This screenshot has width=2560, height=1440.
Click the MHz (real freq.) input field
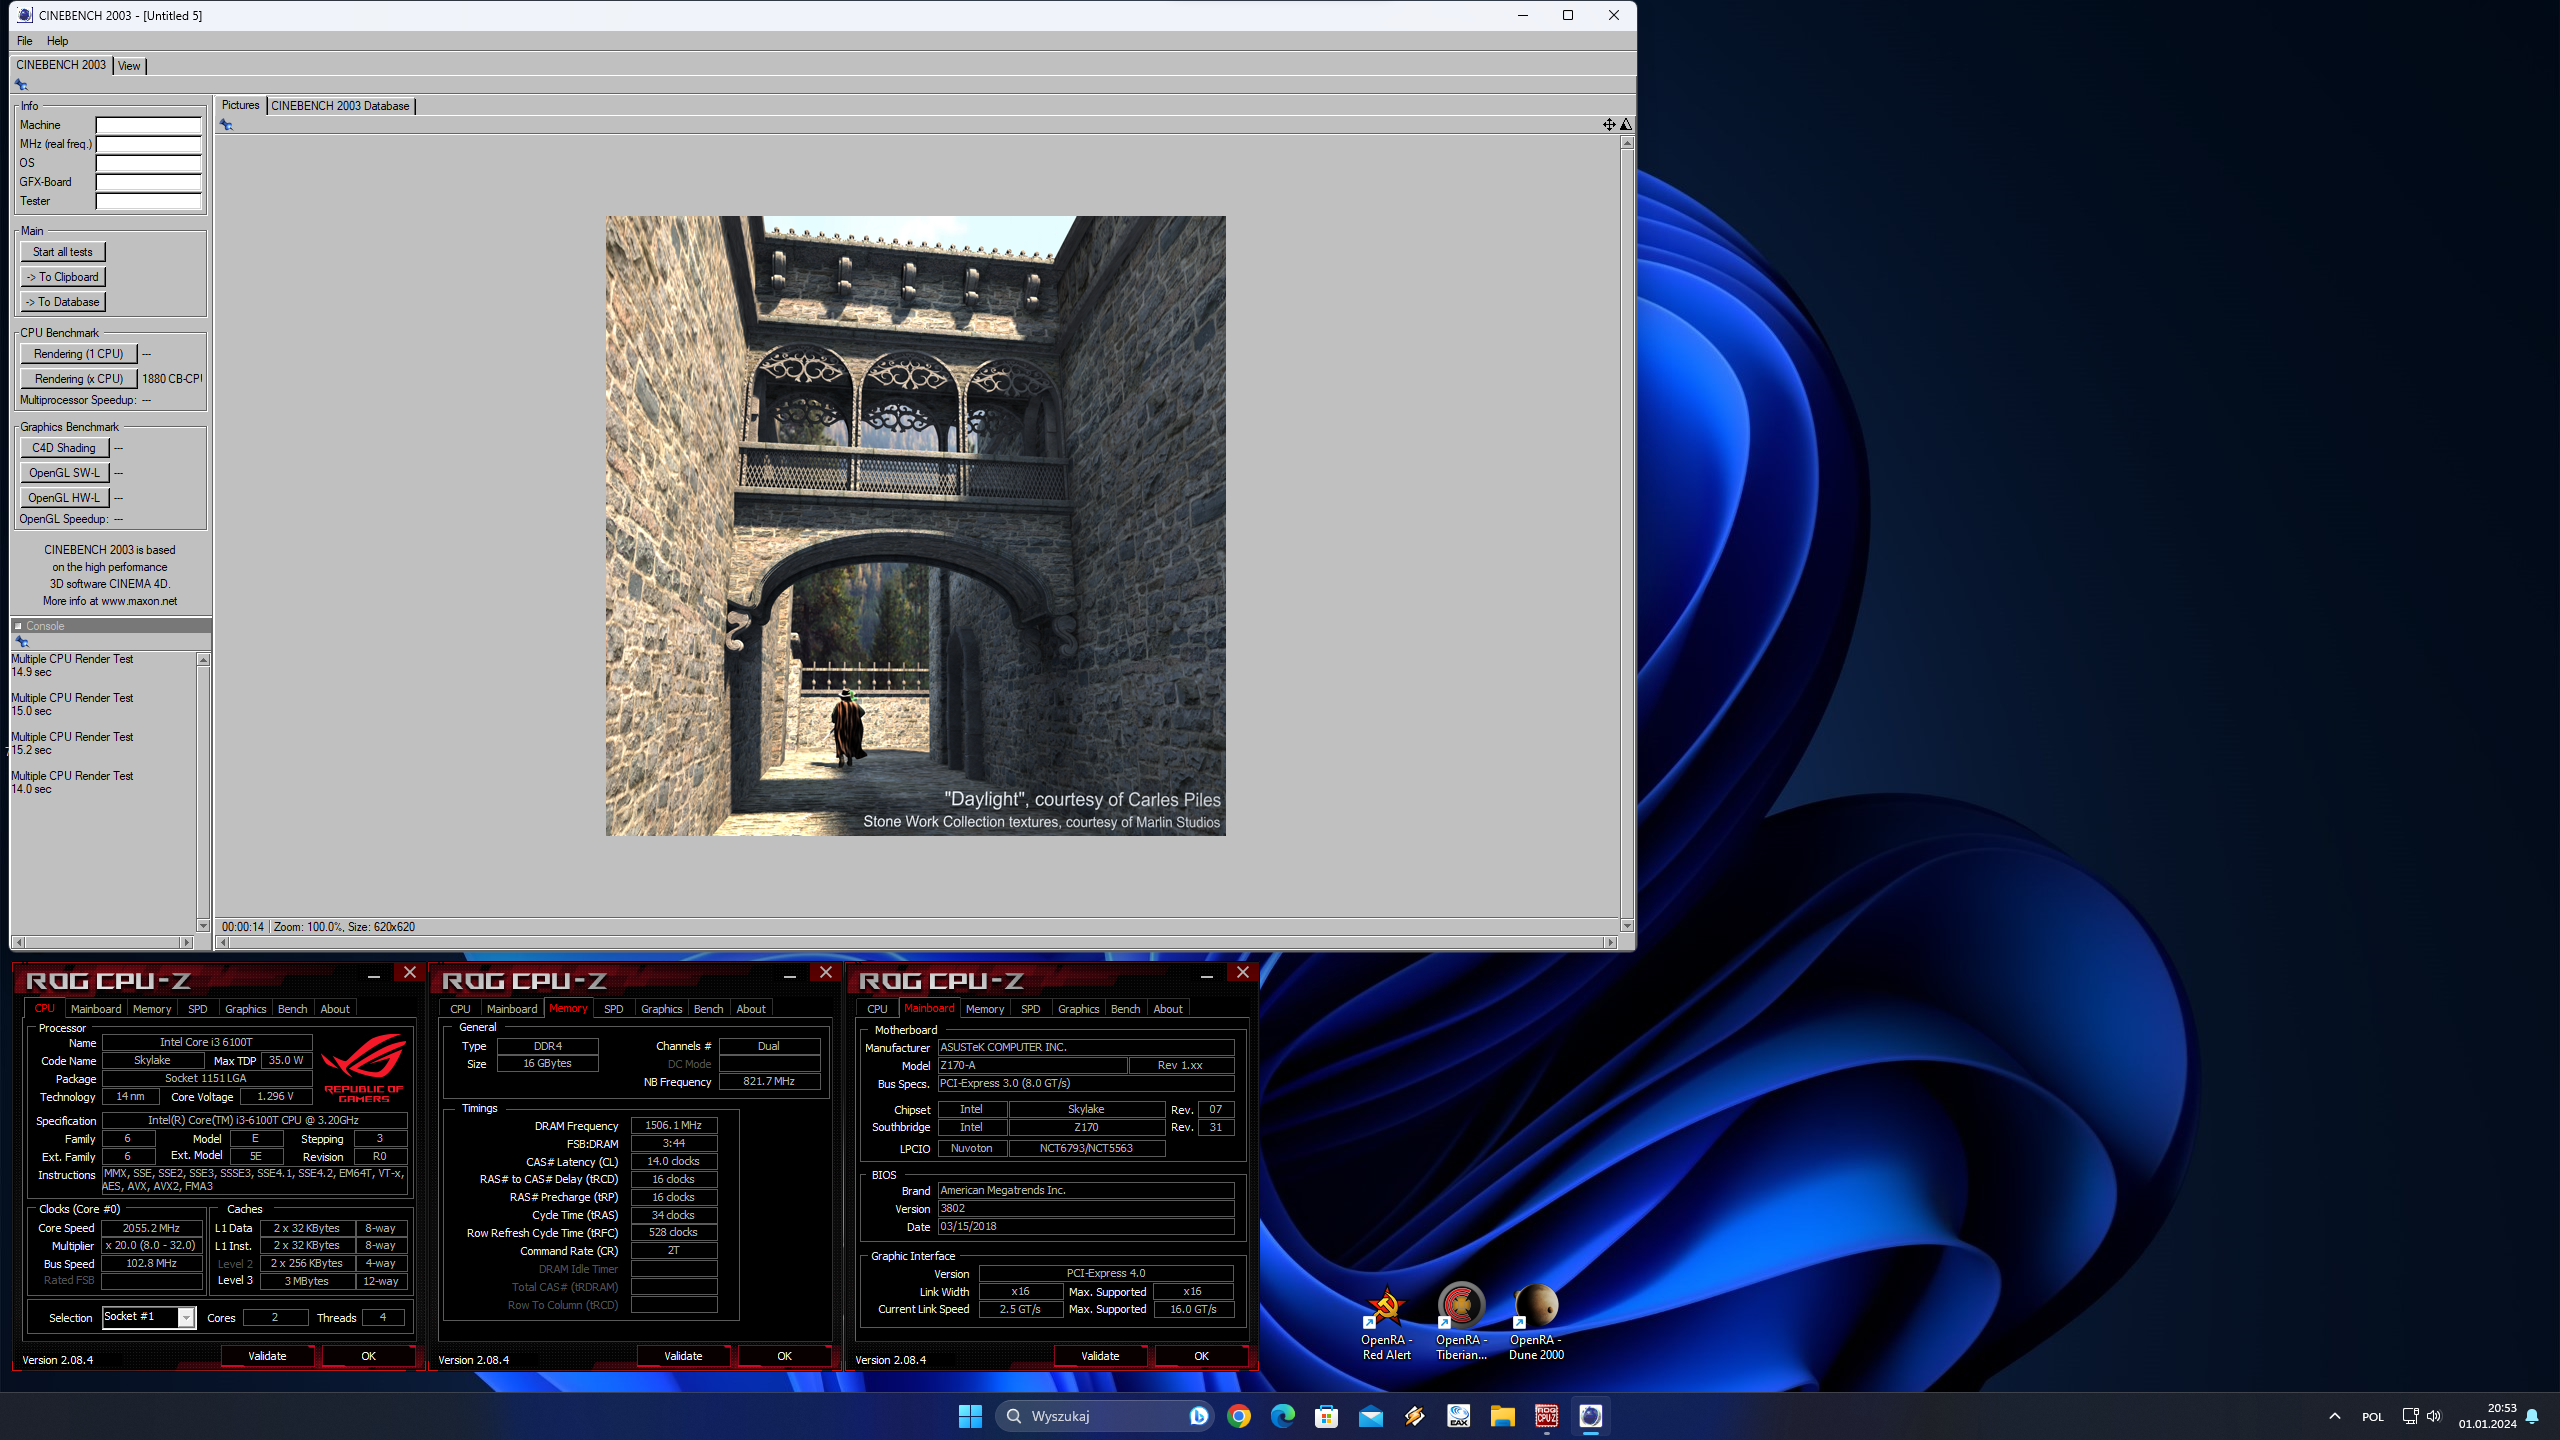coord(148,144)
